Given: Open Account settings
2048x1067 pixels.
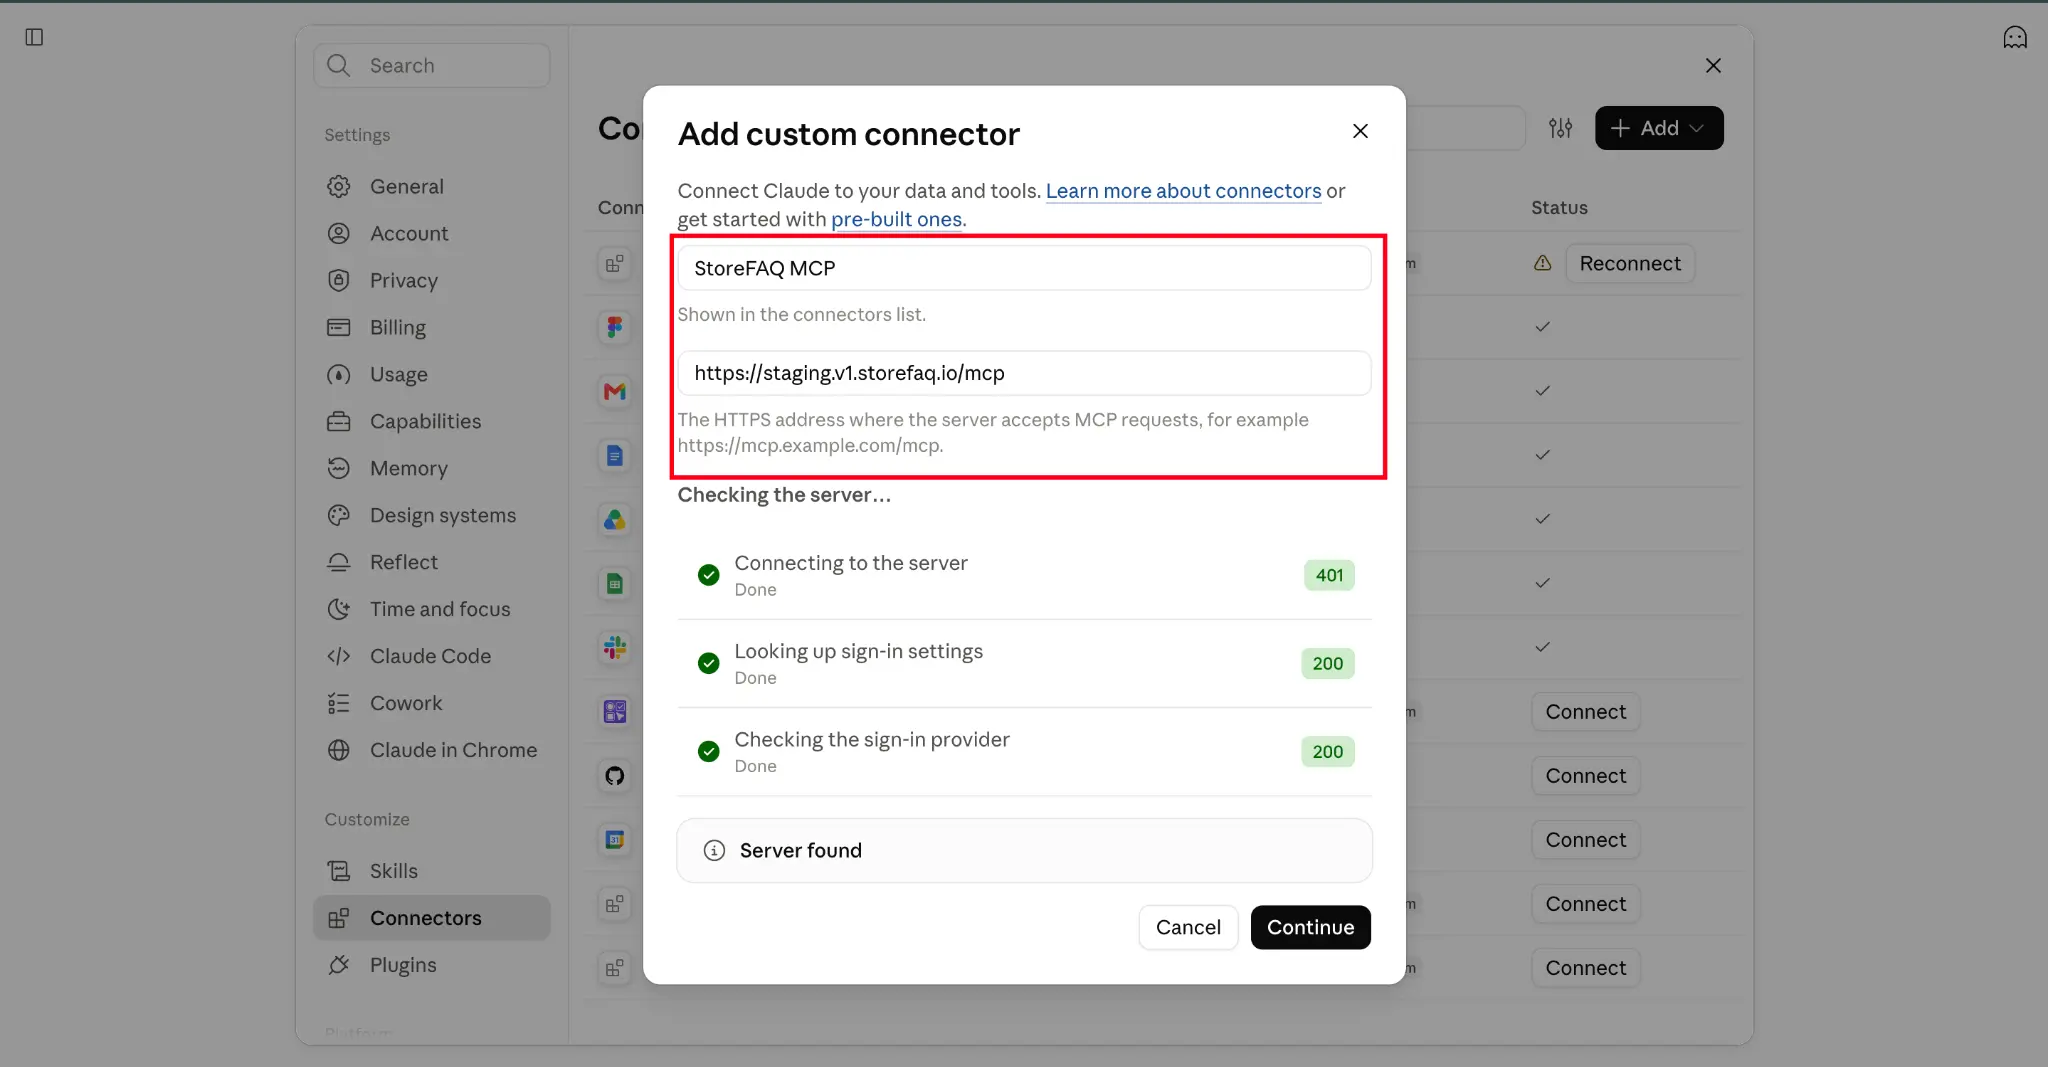Looking at the screenshot, I should pos(432,233).
